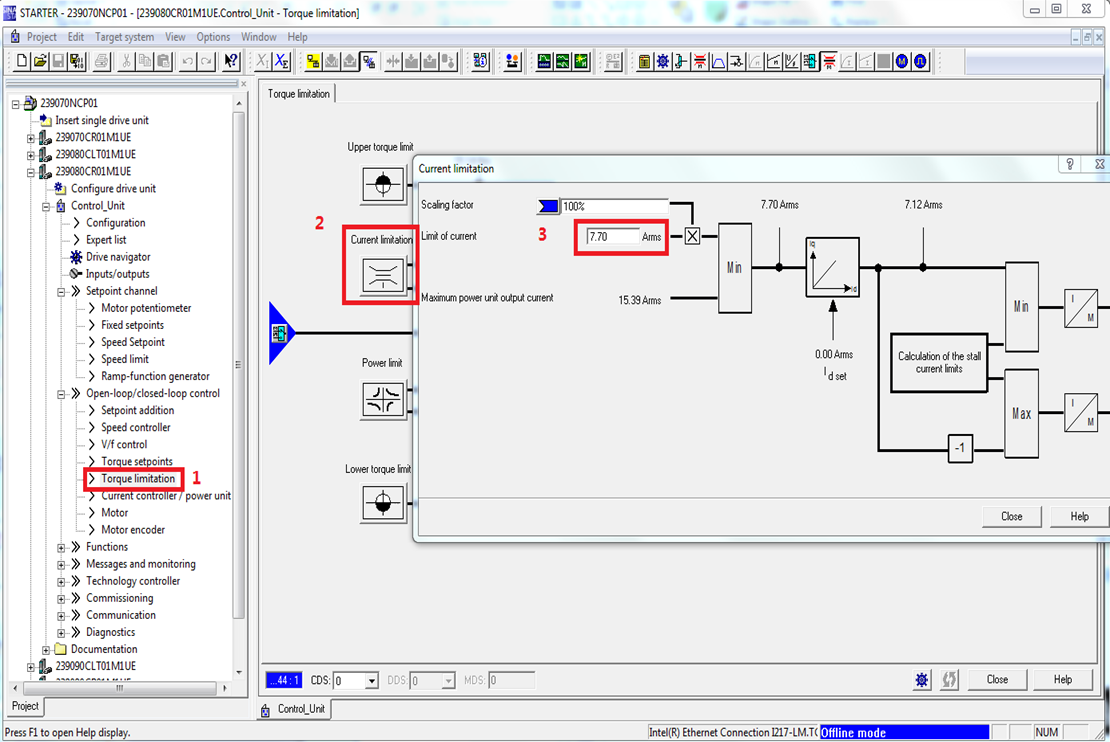Expand the Diagnostics tree node

pyautogui.click(x=61, y=632)
